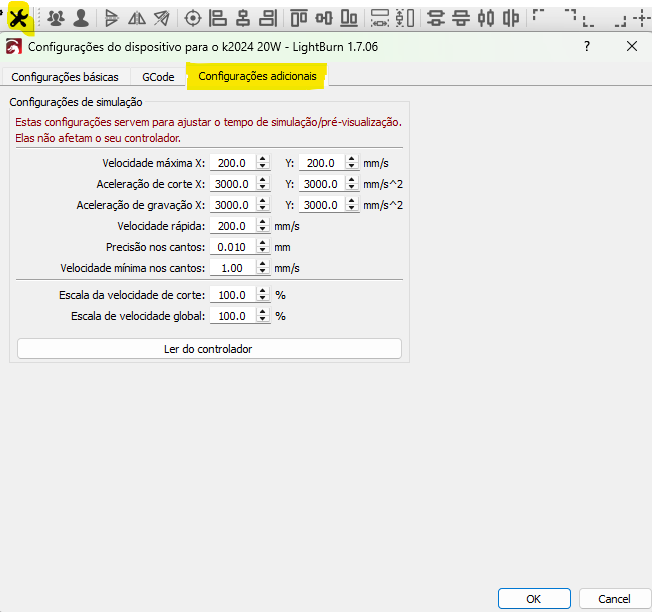Click the Group objects icon

[x=56, y=17]
